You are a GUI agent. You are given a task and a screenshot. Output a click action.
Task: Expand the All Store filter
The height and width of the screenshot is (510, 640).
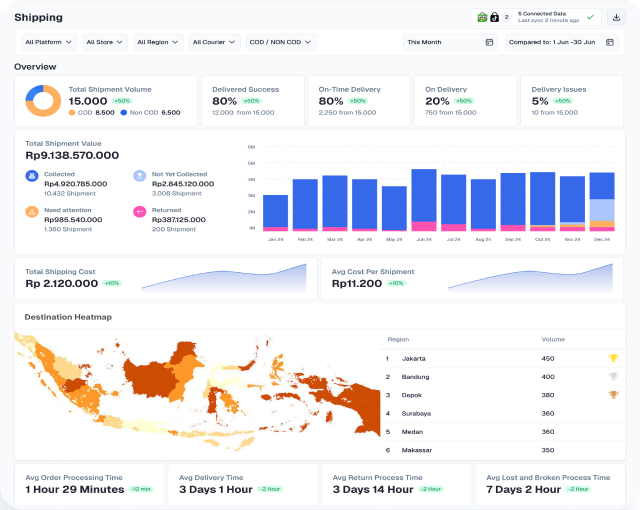(x=104, y=42)
